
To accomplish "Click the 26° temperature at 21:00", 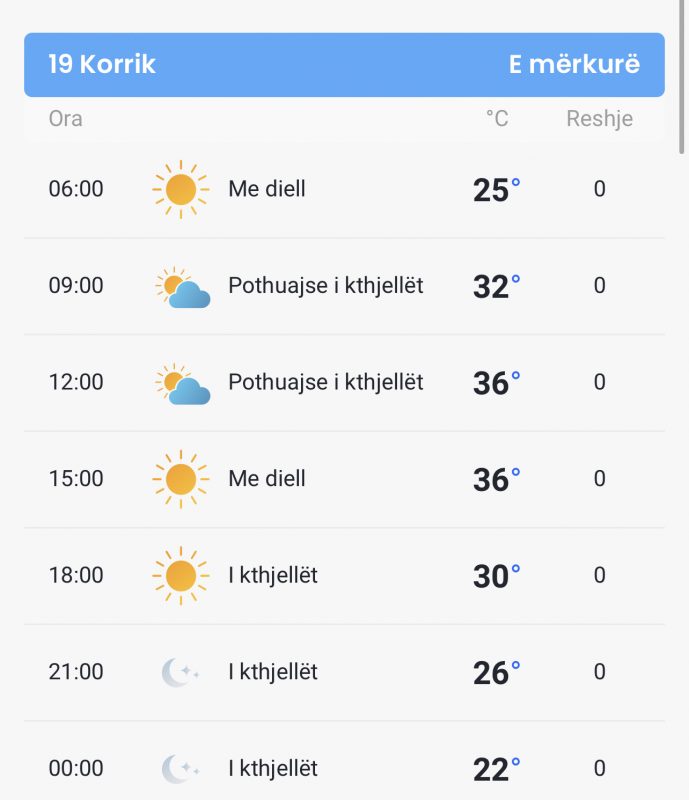I will pyautogui.click(x=497, y=672).
